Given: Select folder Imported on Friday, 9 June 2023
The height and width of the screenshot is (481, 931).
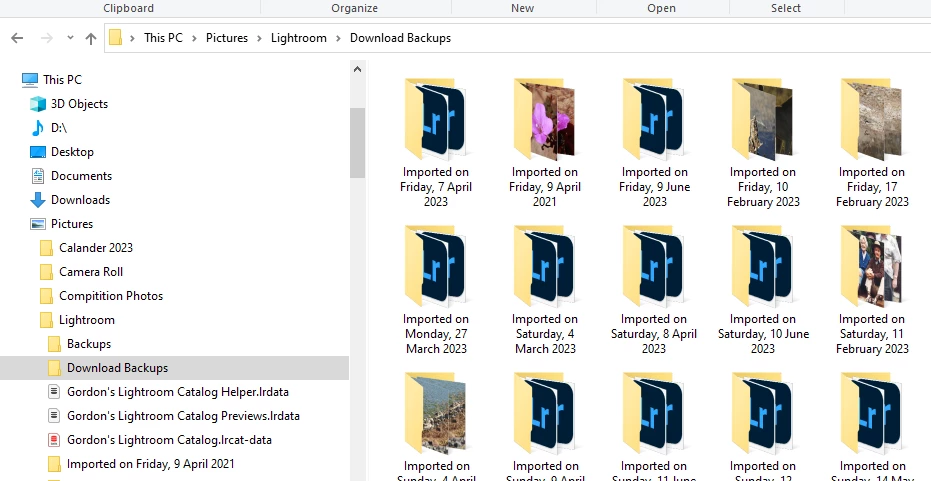Looking at the screenshot, I should pos(654,143).
